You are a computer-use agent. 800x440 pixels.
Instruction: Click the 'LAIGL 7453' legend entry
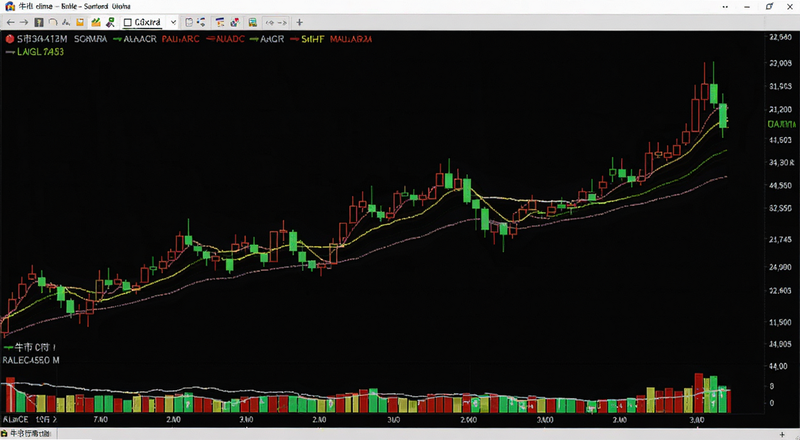click(x=35, y=52)
